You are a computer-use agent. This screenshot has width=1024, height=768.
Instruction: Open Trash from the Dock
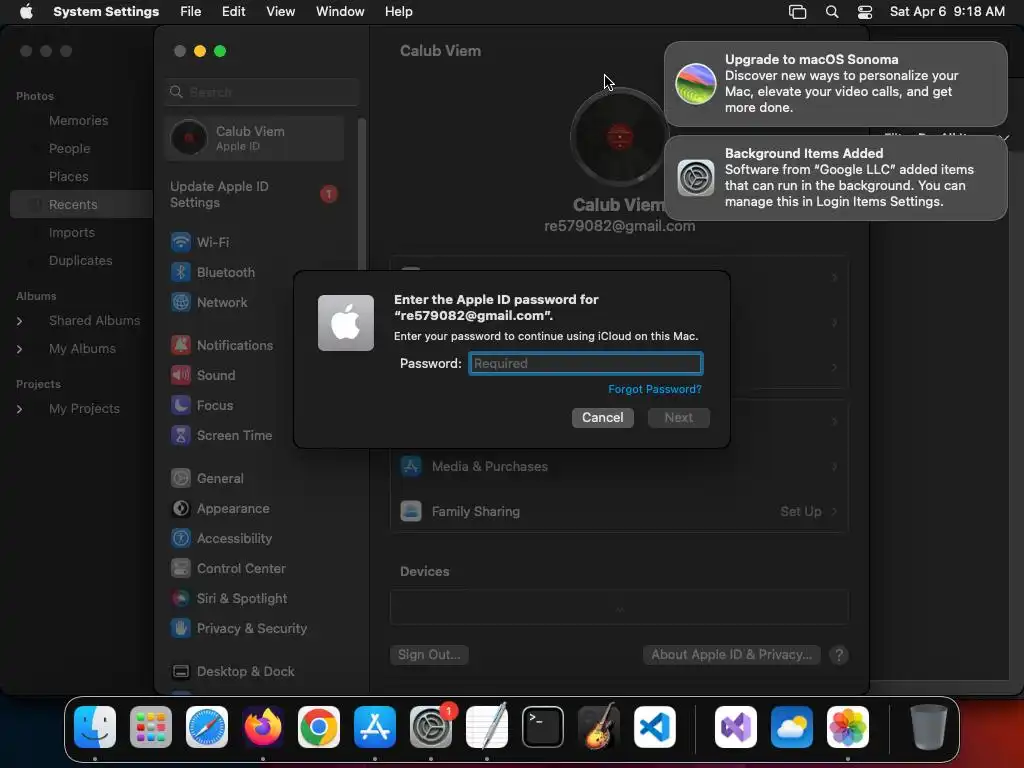point(929,727)
